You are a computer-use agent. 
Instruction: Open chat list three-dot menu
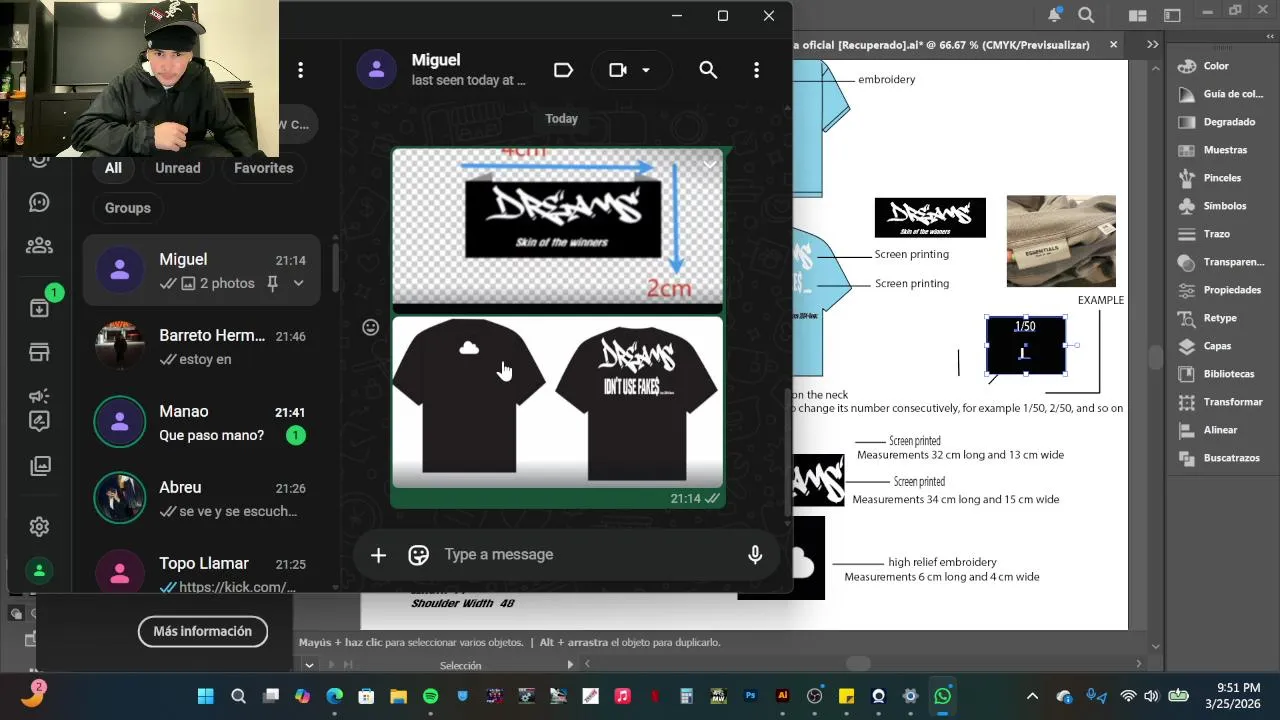[300, 70]
